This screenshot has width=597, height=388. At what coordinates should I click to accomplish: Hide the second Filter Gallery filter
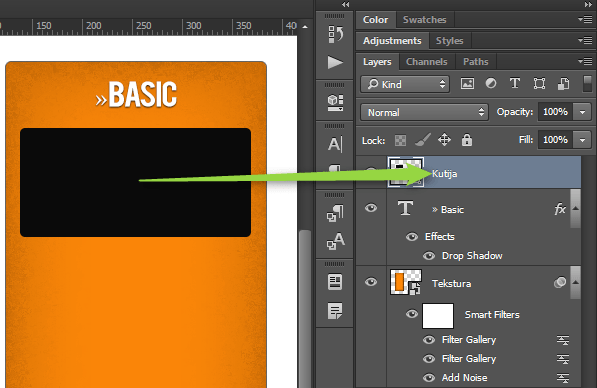(x=429, y=359)
